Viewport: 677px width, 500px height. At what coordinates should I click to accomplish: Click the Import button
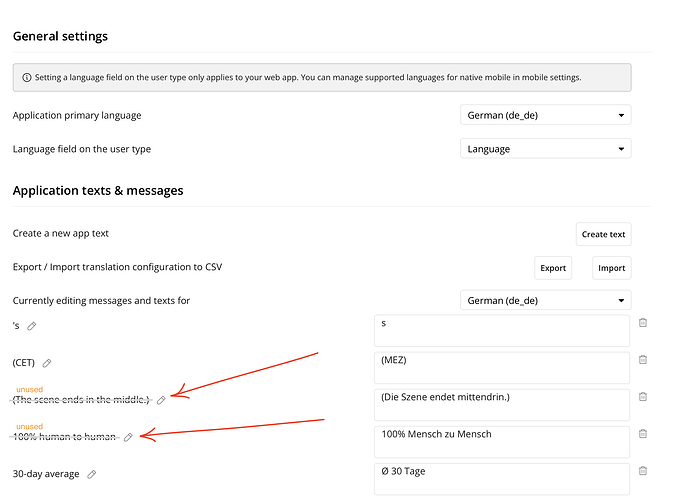611,268
